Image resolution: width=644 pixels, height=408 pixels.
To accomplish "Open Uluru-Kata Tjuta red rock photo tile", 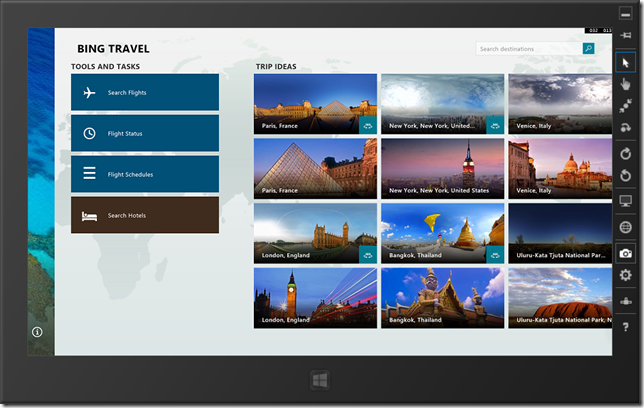I will [560, 298].
